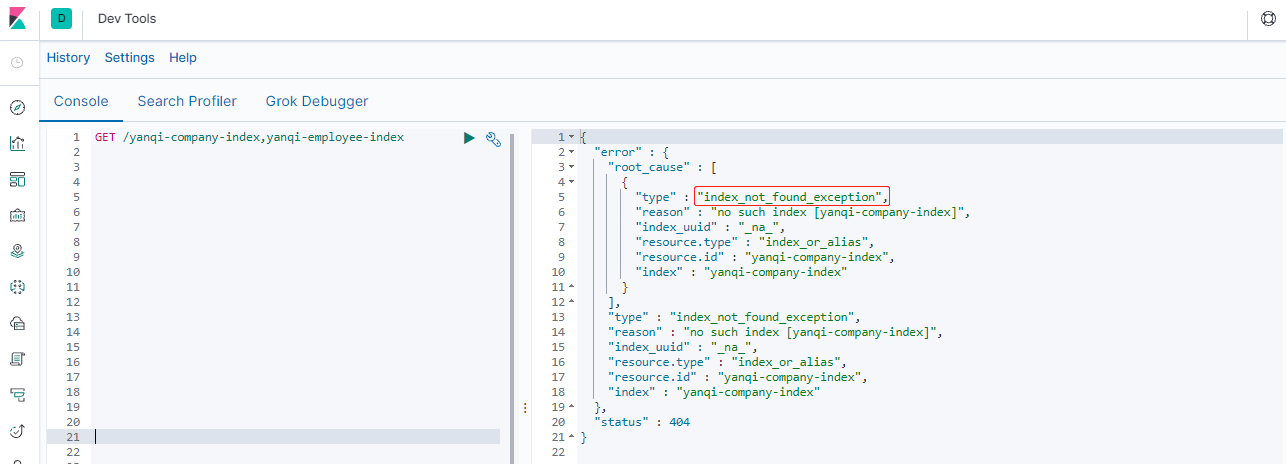
Task: Show recently viewed items clock icon
Action: click(x=17, y=62)
